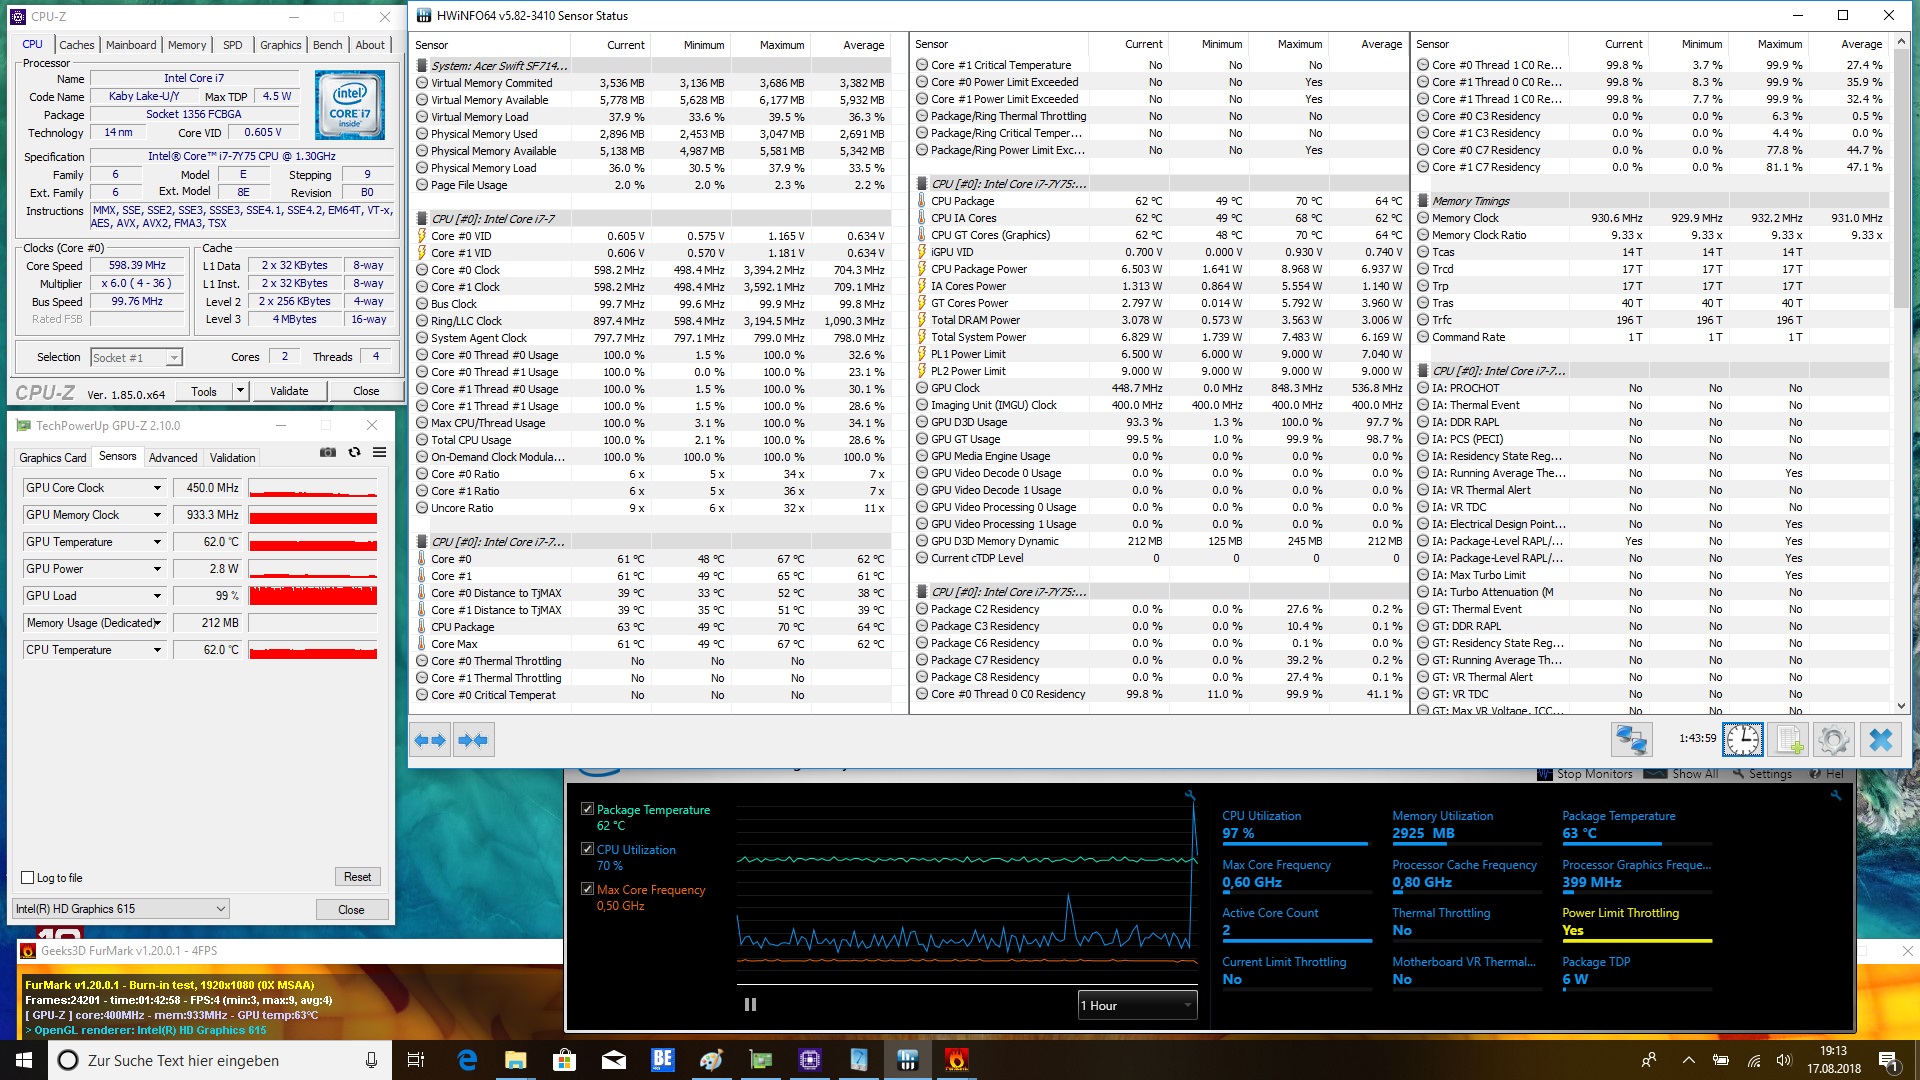Open the Intel(R) HD Graphics 615 device dropdown
1920x1080 pixels.
(x=121, y=909)
